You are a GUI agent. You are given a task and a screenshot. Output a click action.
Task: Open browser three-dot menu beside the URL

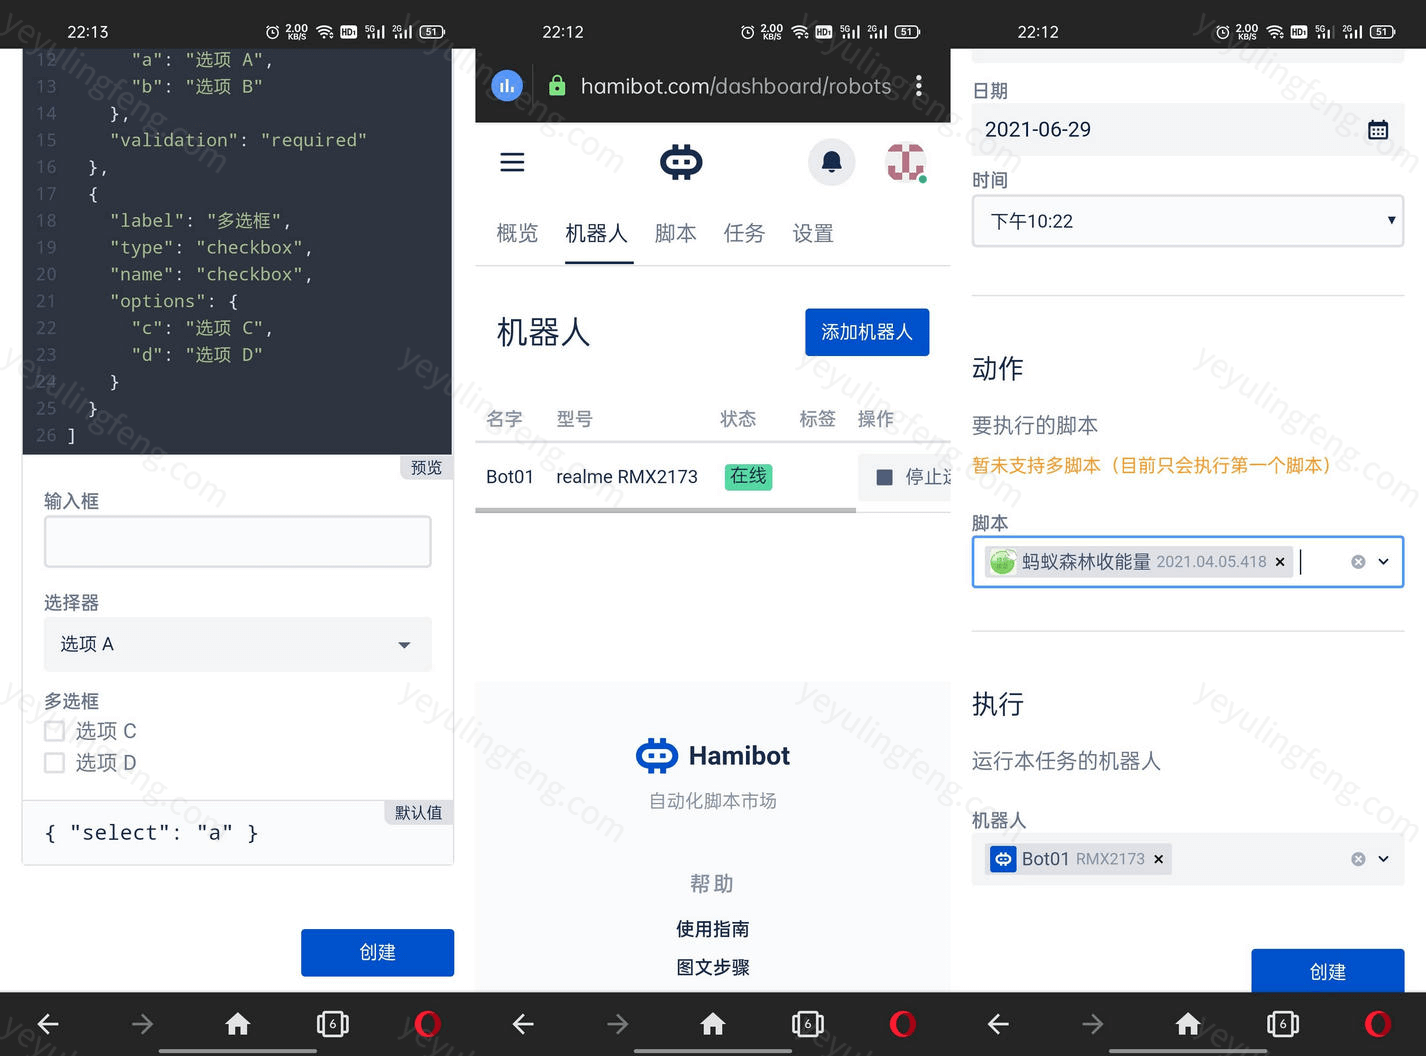point(919,86)
